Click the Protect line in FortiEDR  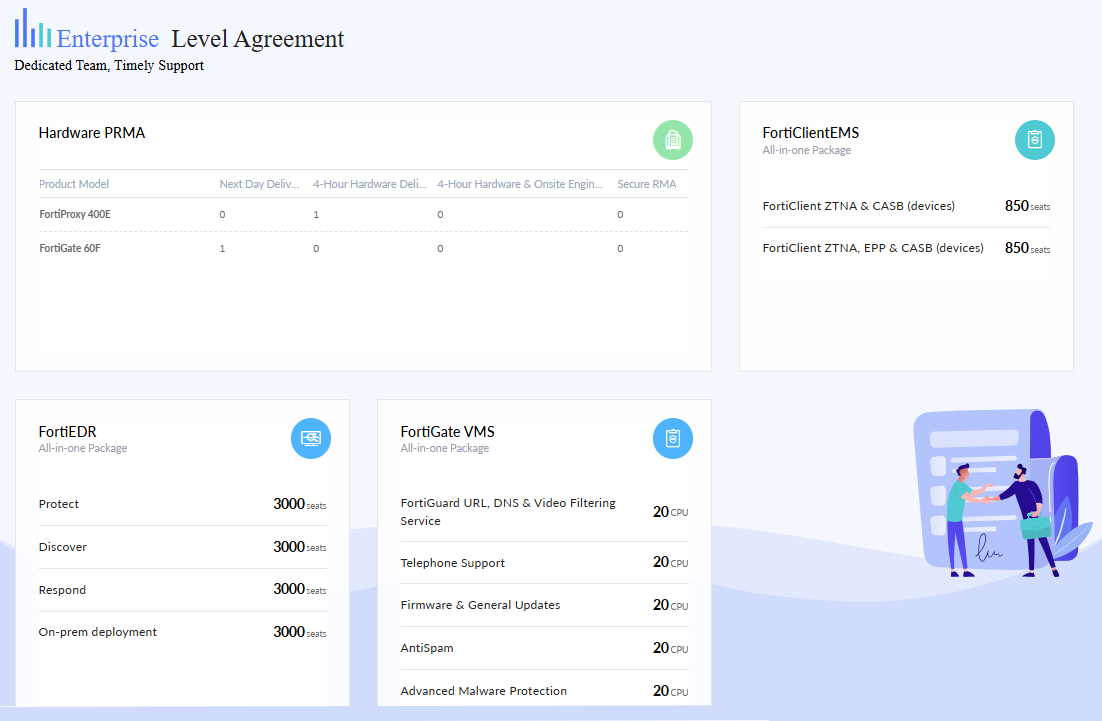[58, 504]
